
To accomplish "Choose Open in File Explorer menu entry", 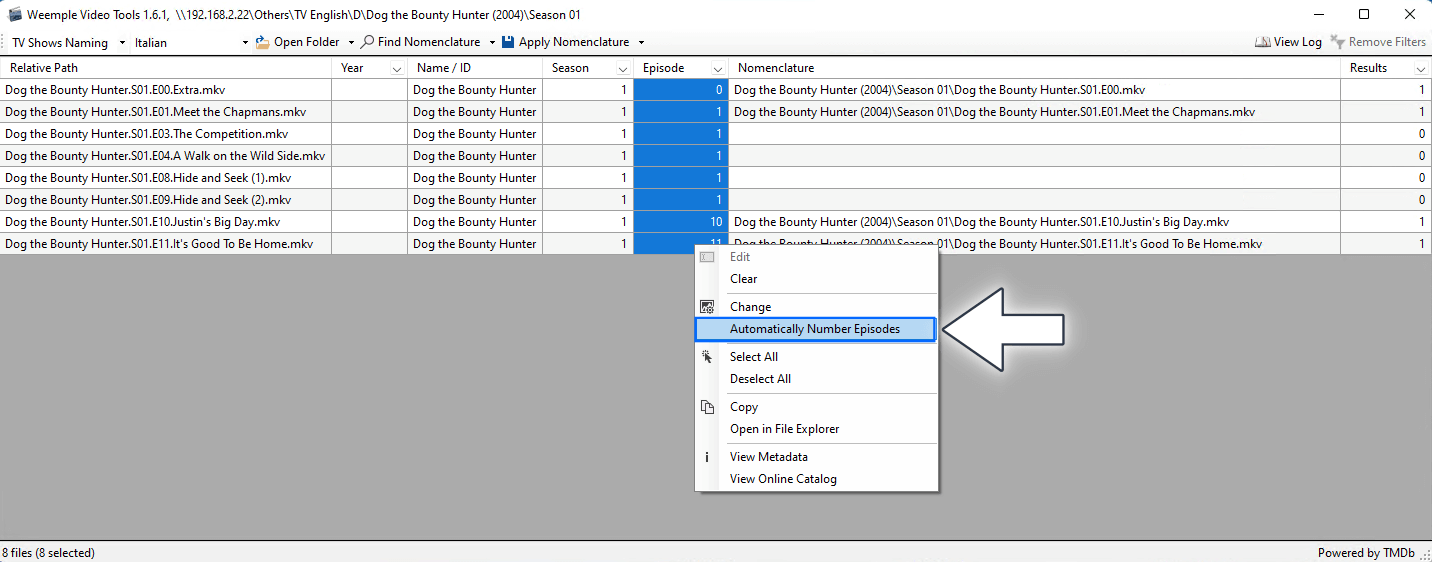I will (x=785, y=429).
